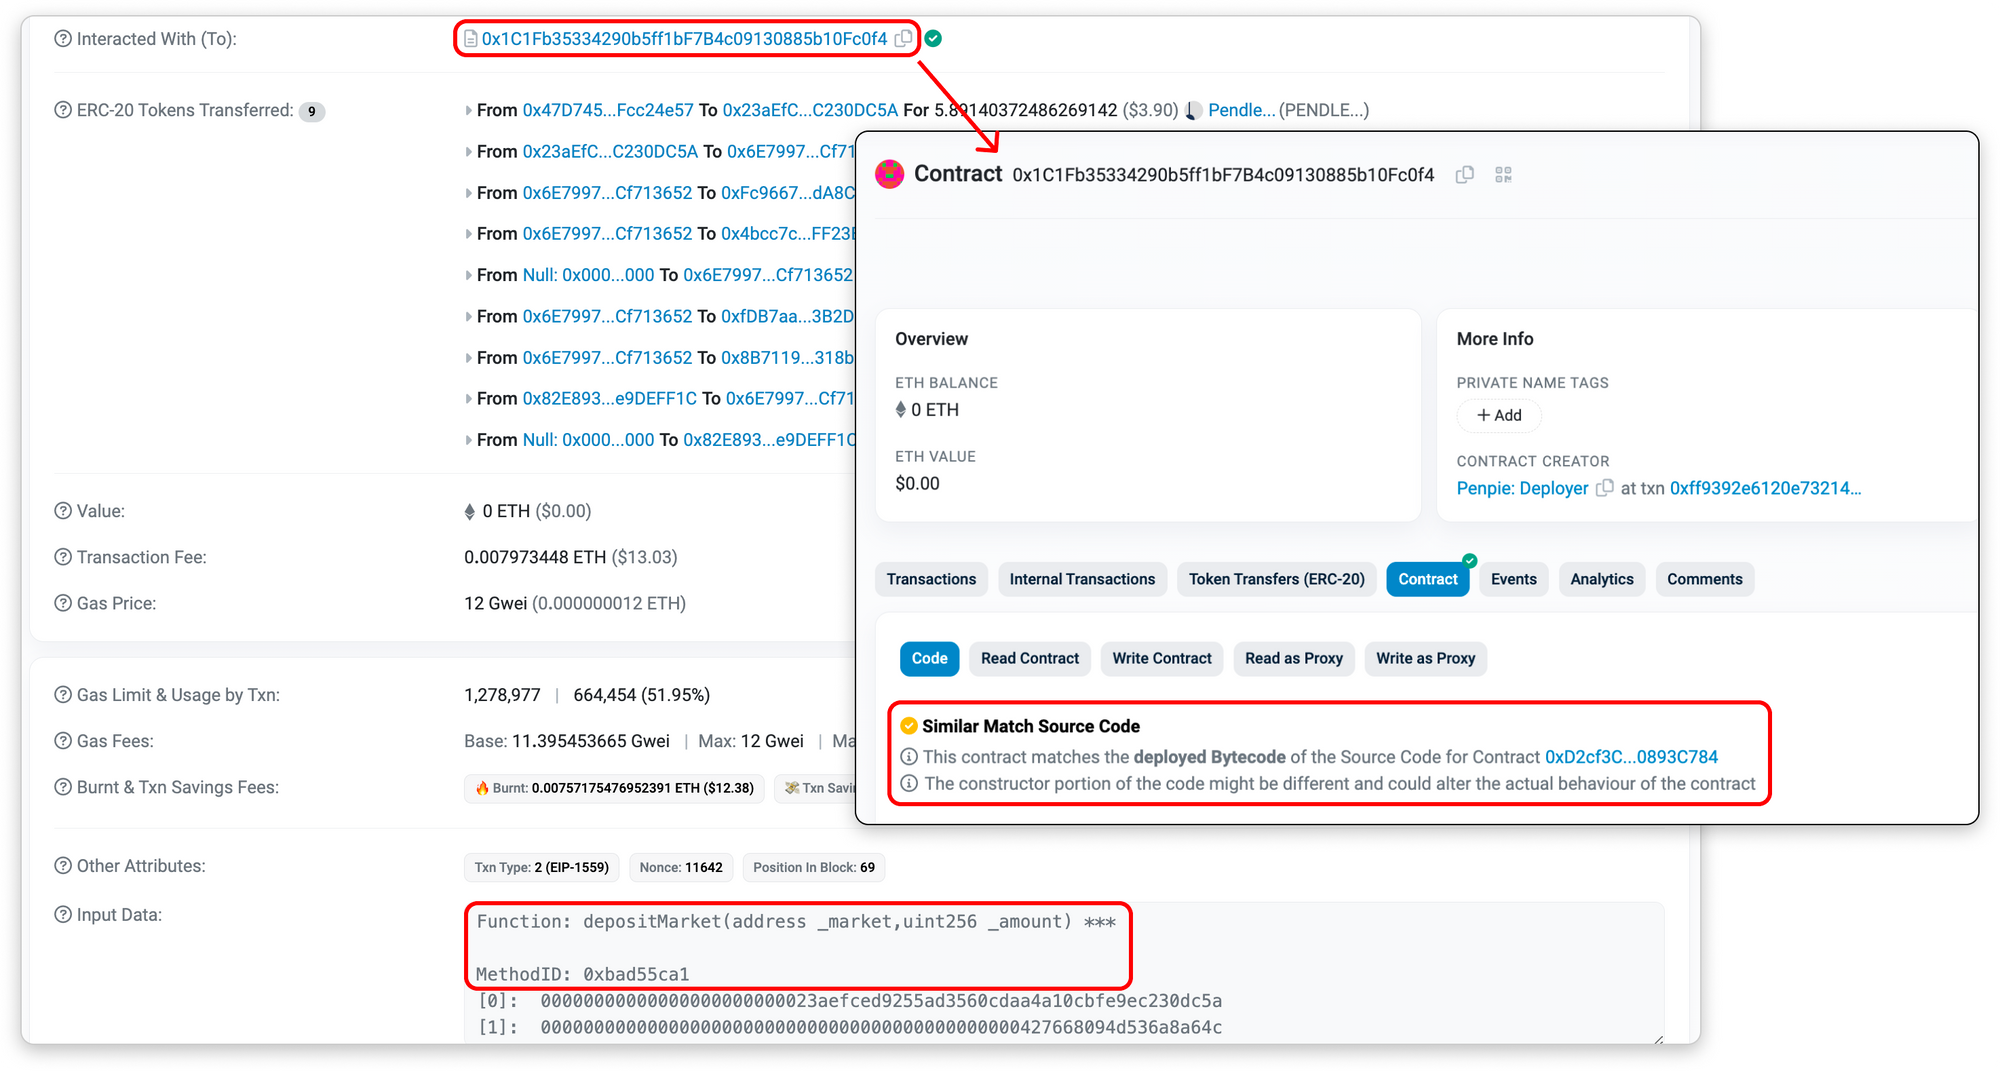This screenshot has height=1071, width=2000.
Task: Add a private name tag
Action: pyautogui.click(x=1499, y=415)
